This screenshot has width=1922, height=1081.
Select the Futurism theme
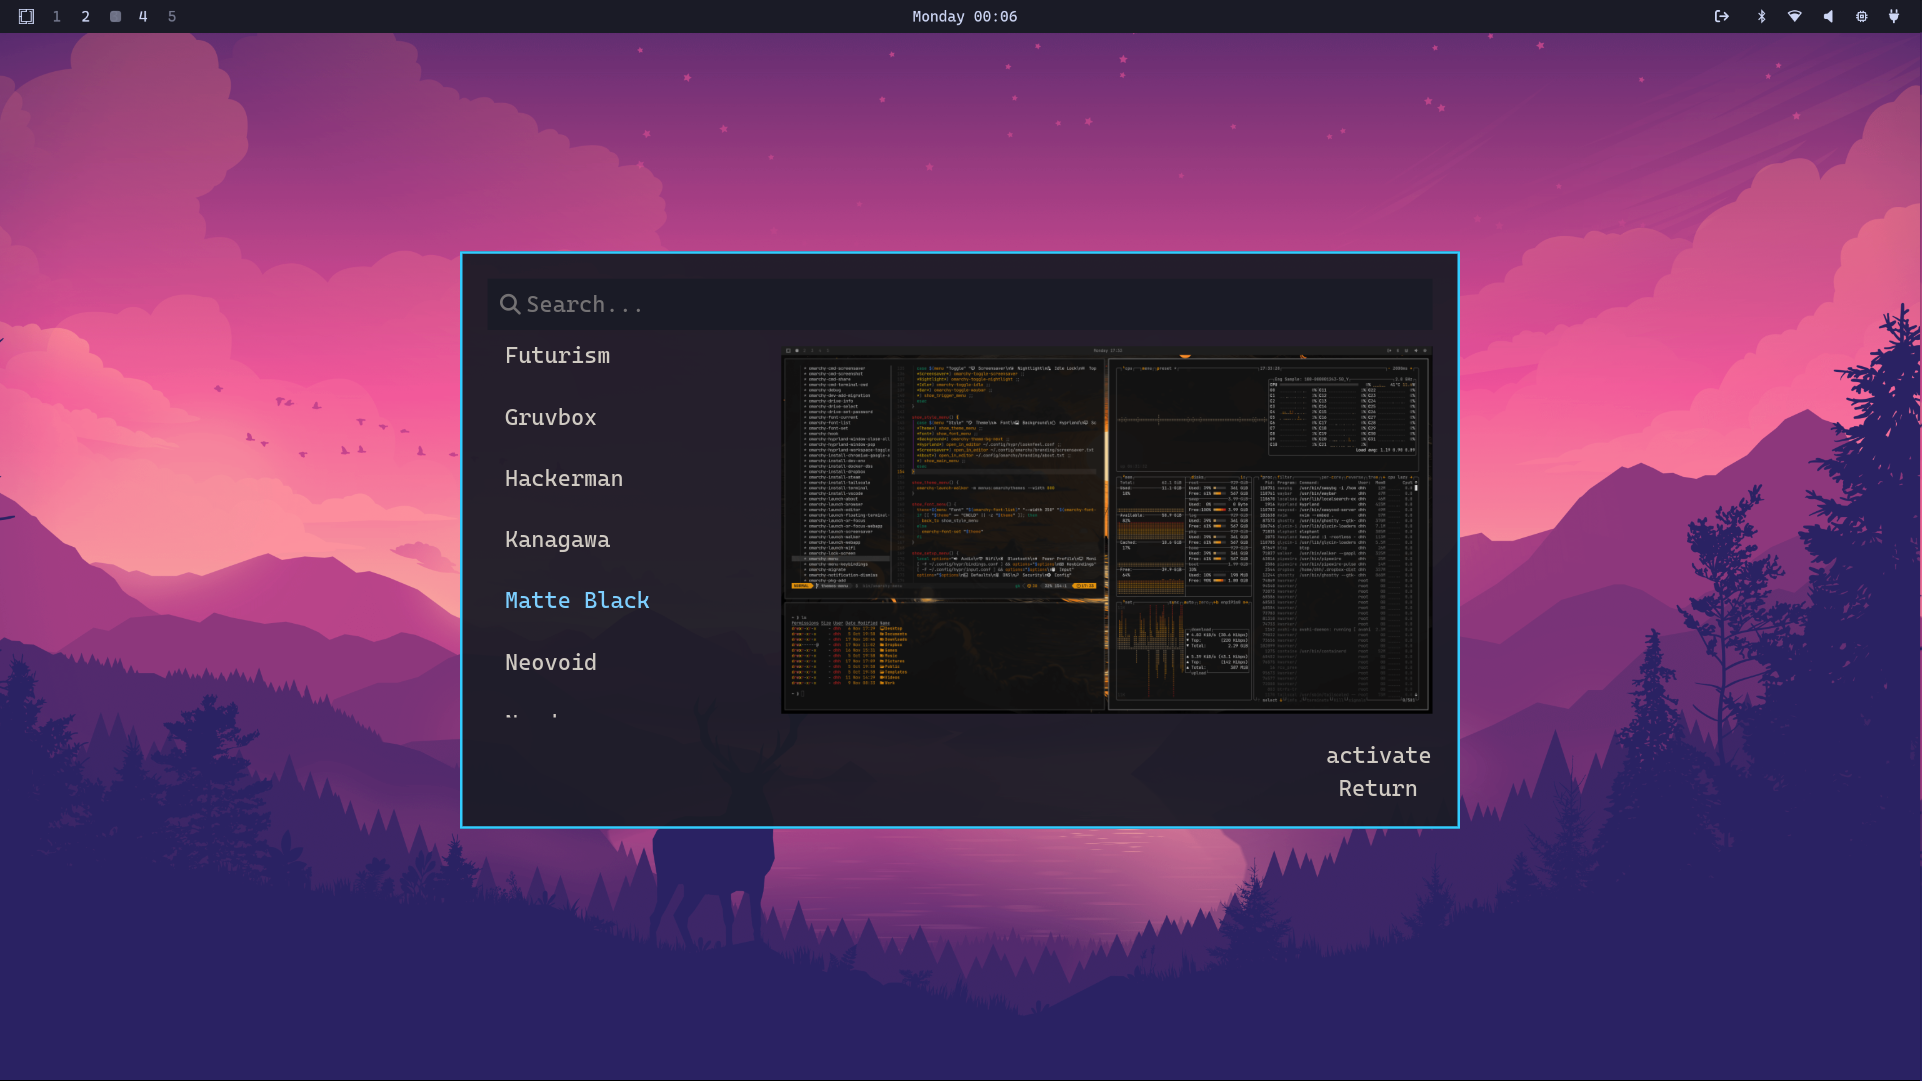(x=557, y=356)
